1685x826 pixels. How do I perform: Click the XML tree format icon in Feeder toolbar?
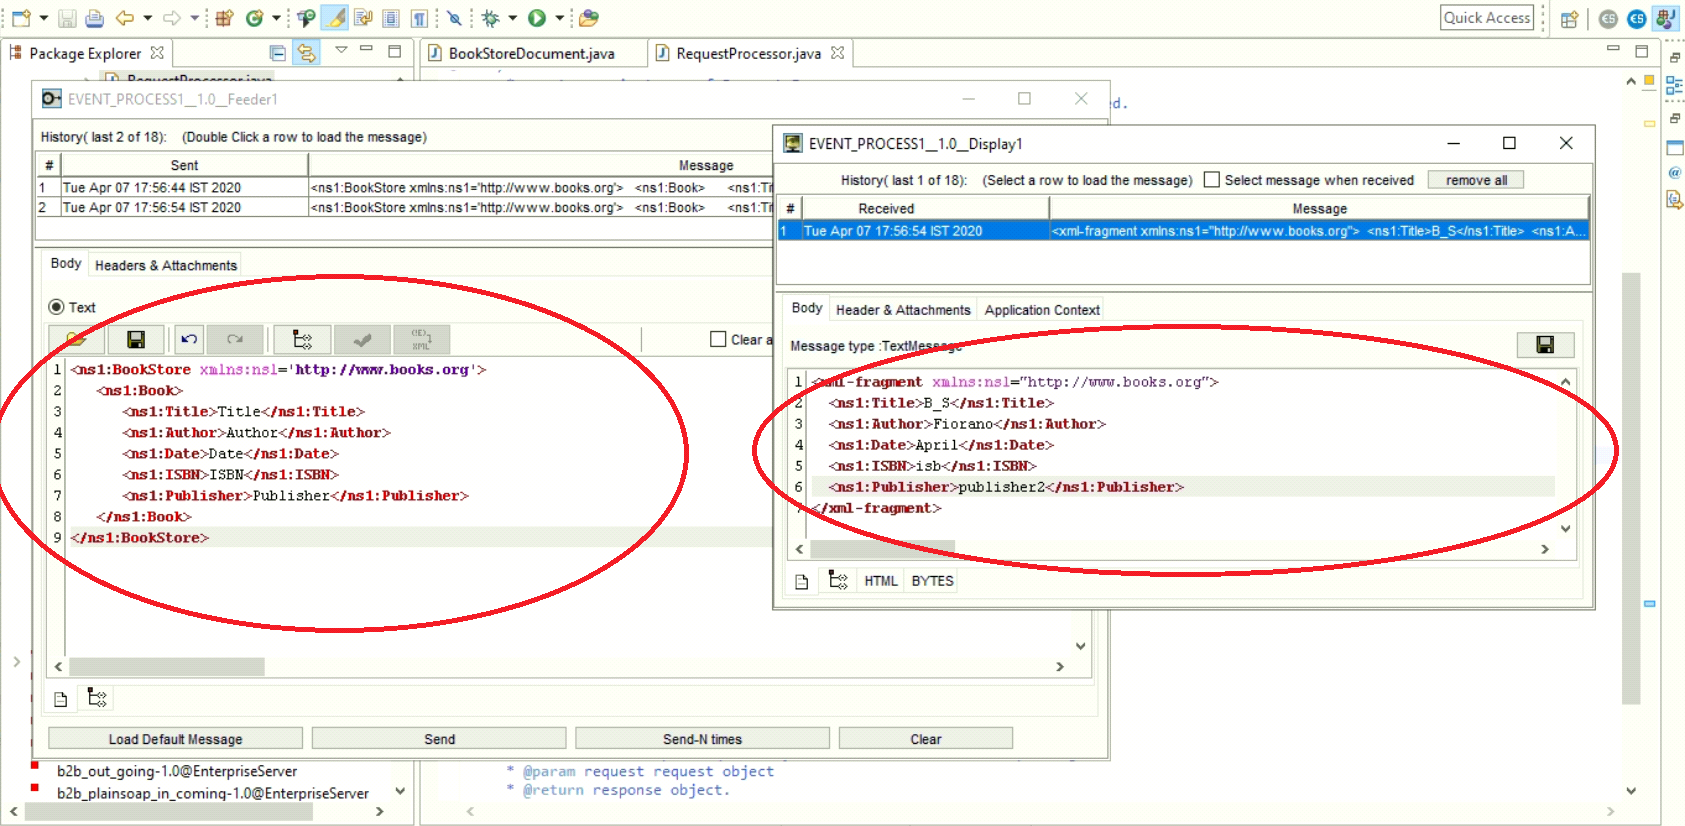click(x=302, y=340)
